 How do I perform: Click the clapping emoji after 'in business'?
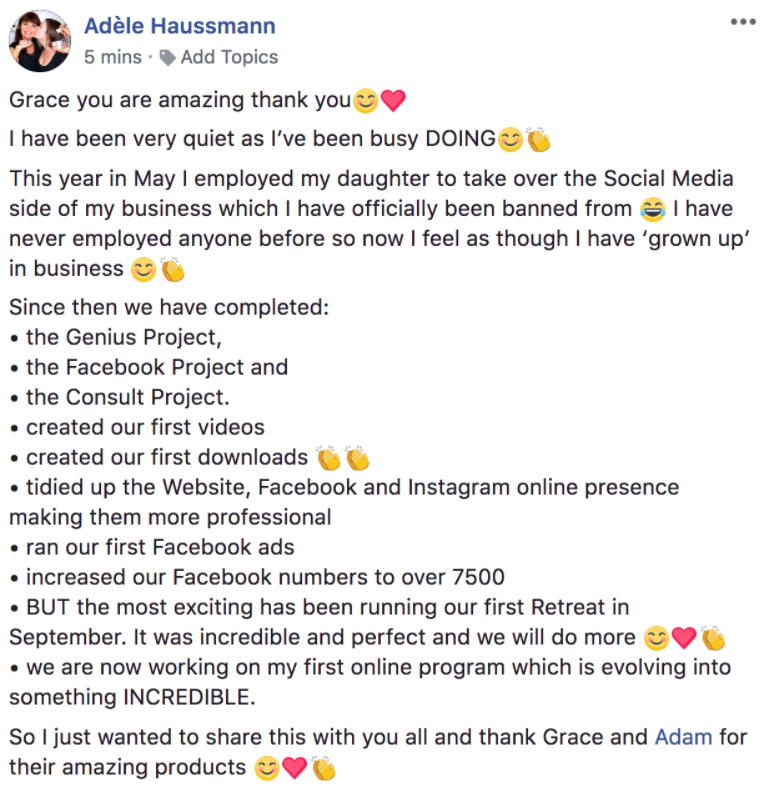[x=173, y=270]
